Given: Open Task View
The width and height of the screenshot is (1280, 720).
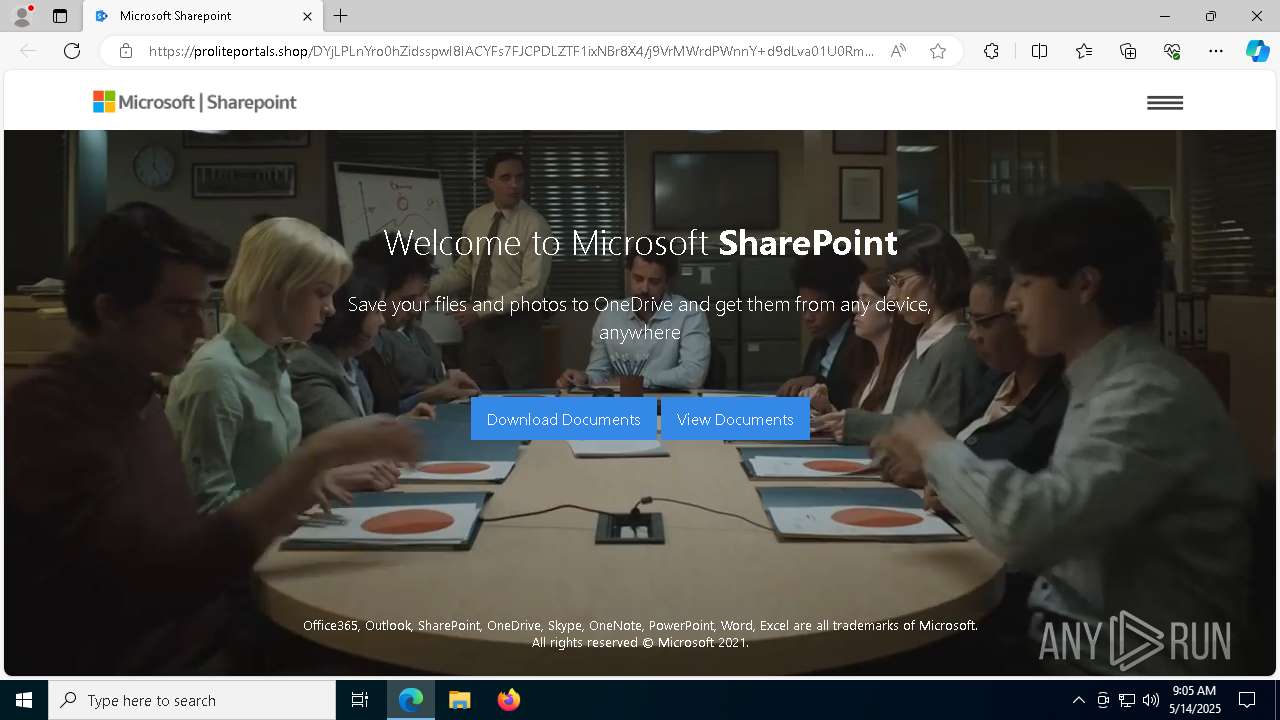Looking at the screenshot, I should (360, 700).
